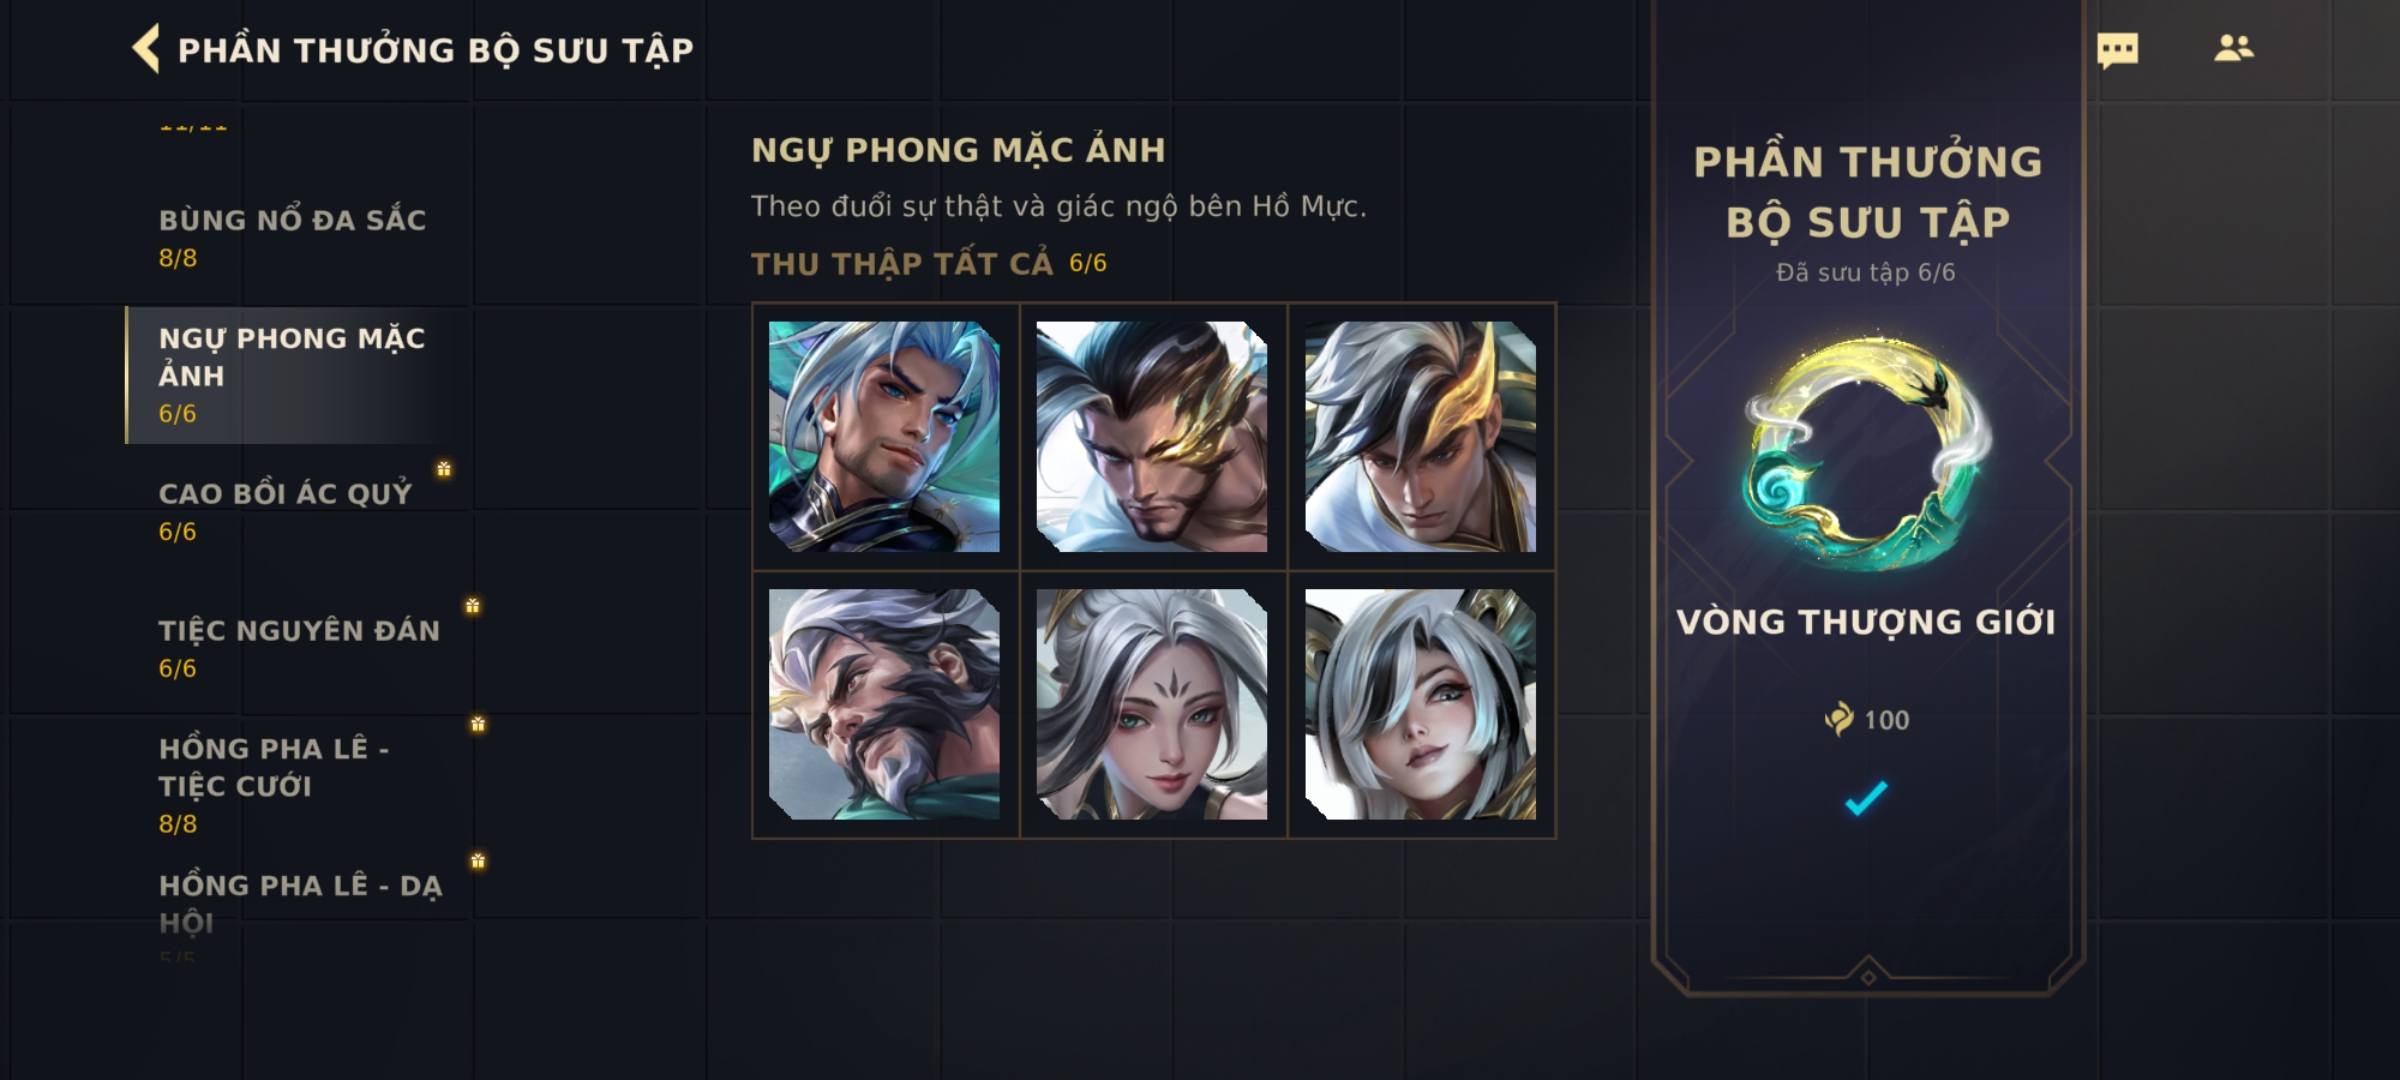View the bearded old man skin portrait
This screenshot has height=1080, width=2400.
(x=884, y=704)
